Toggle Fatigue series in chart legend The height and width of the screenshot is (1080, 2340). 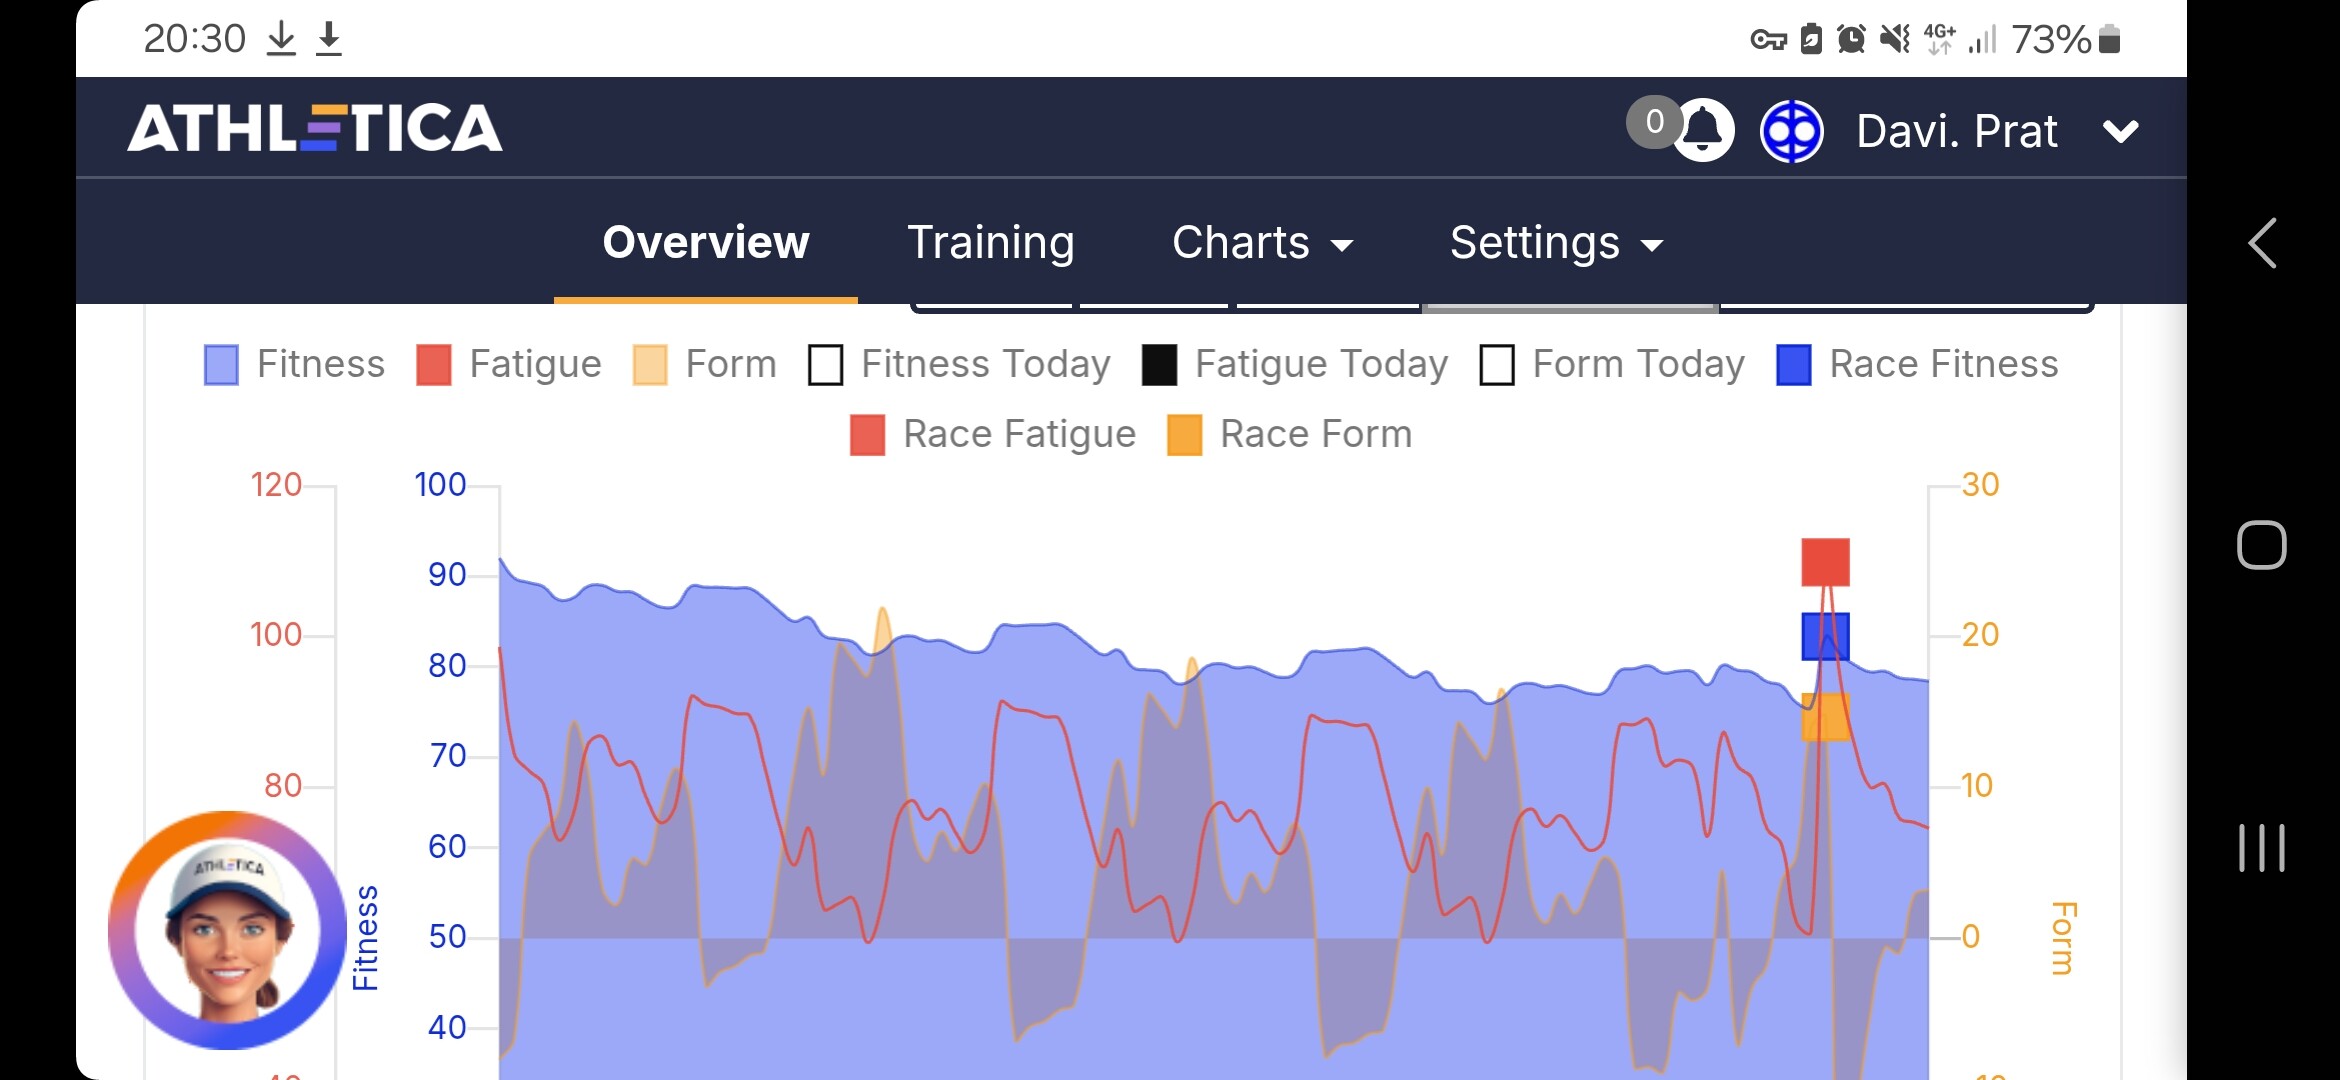(x=509, y=364)
